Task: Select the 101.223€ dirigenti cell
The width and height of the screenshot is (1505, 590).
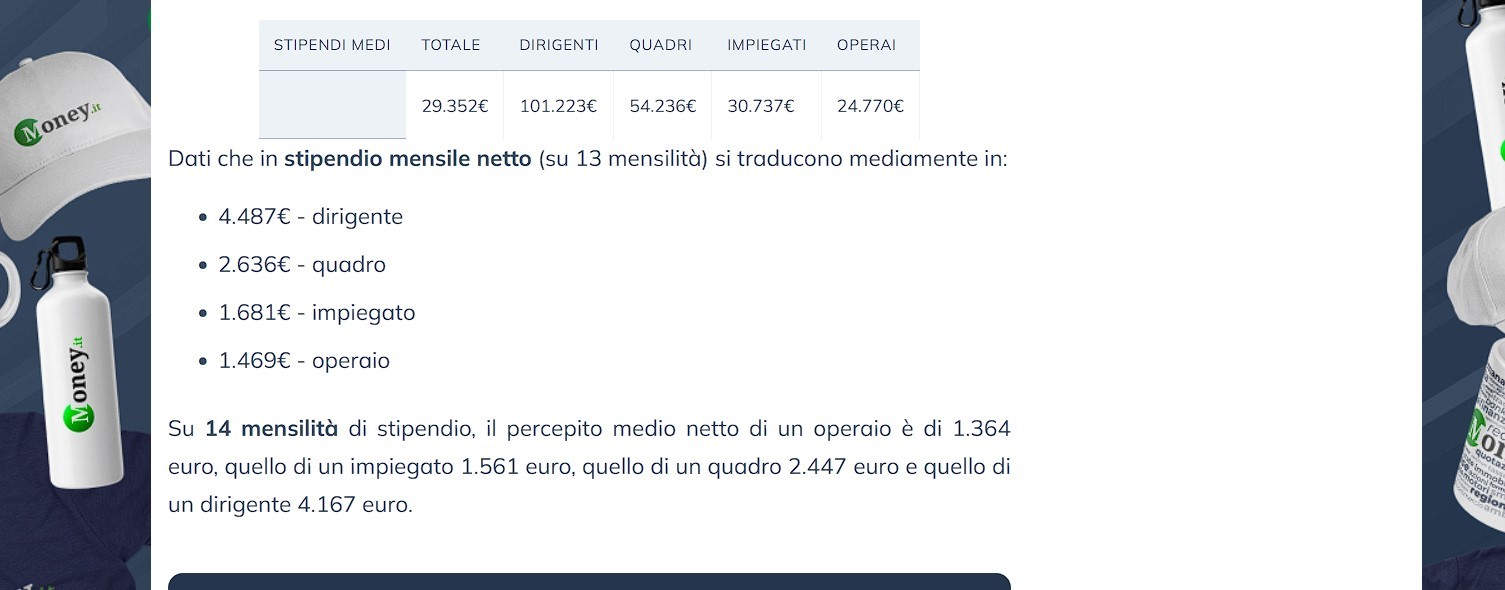Action: (x=558, y=105)
